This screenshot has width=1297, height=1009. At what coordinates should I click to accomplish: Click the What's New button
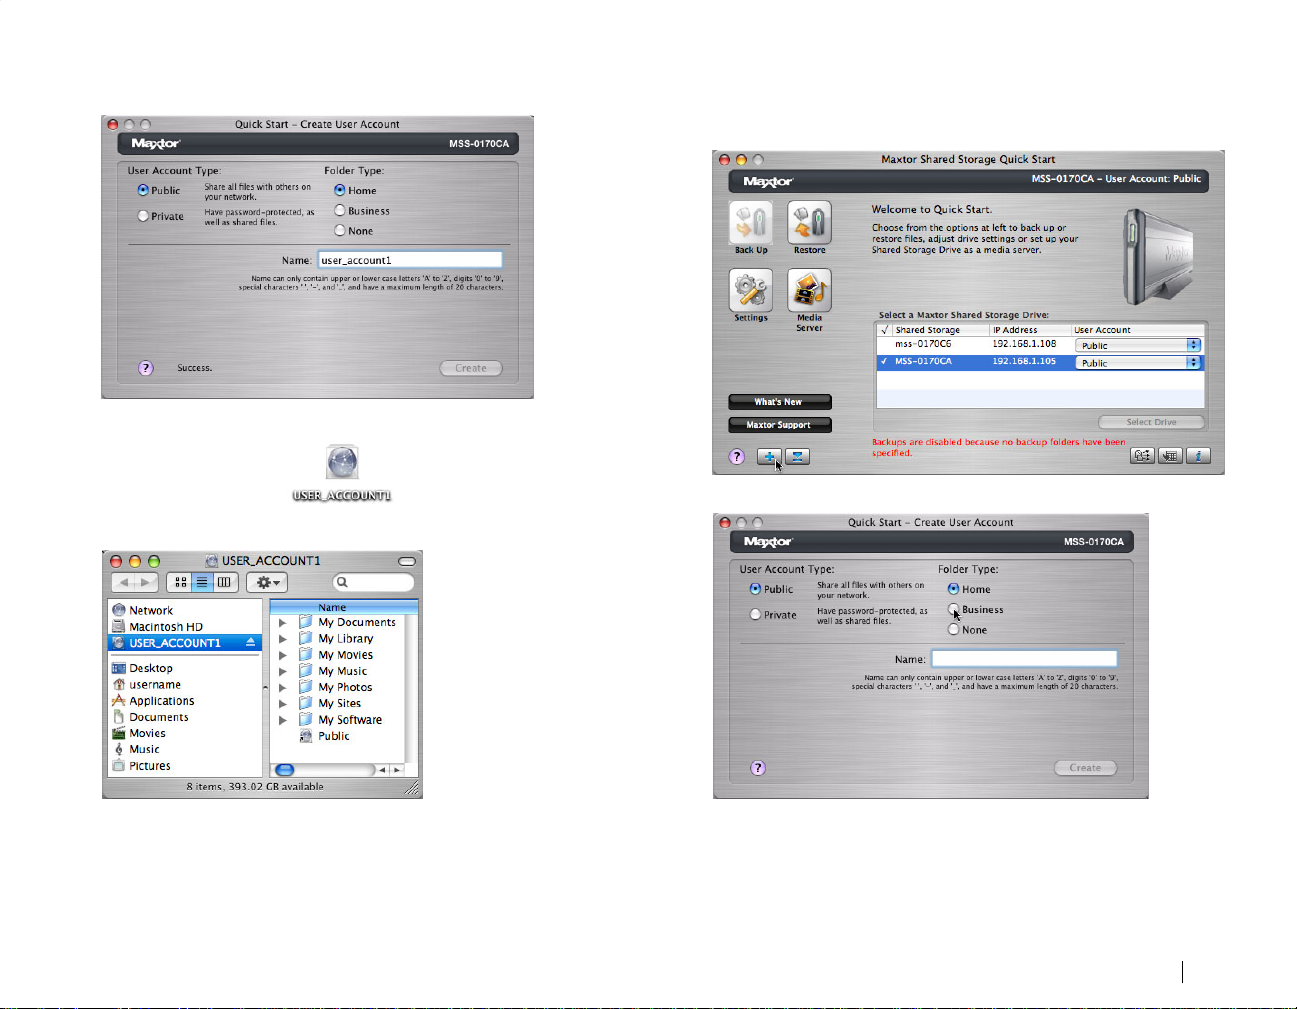click(780, 402)
